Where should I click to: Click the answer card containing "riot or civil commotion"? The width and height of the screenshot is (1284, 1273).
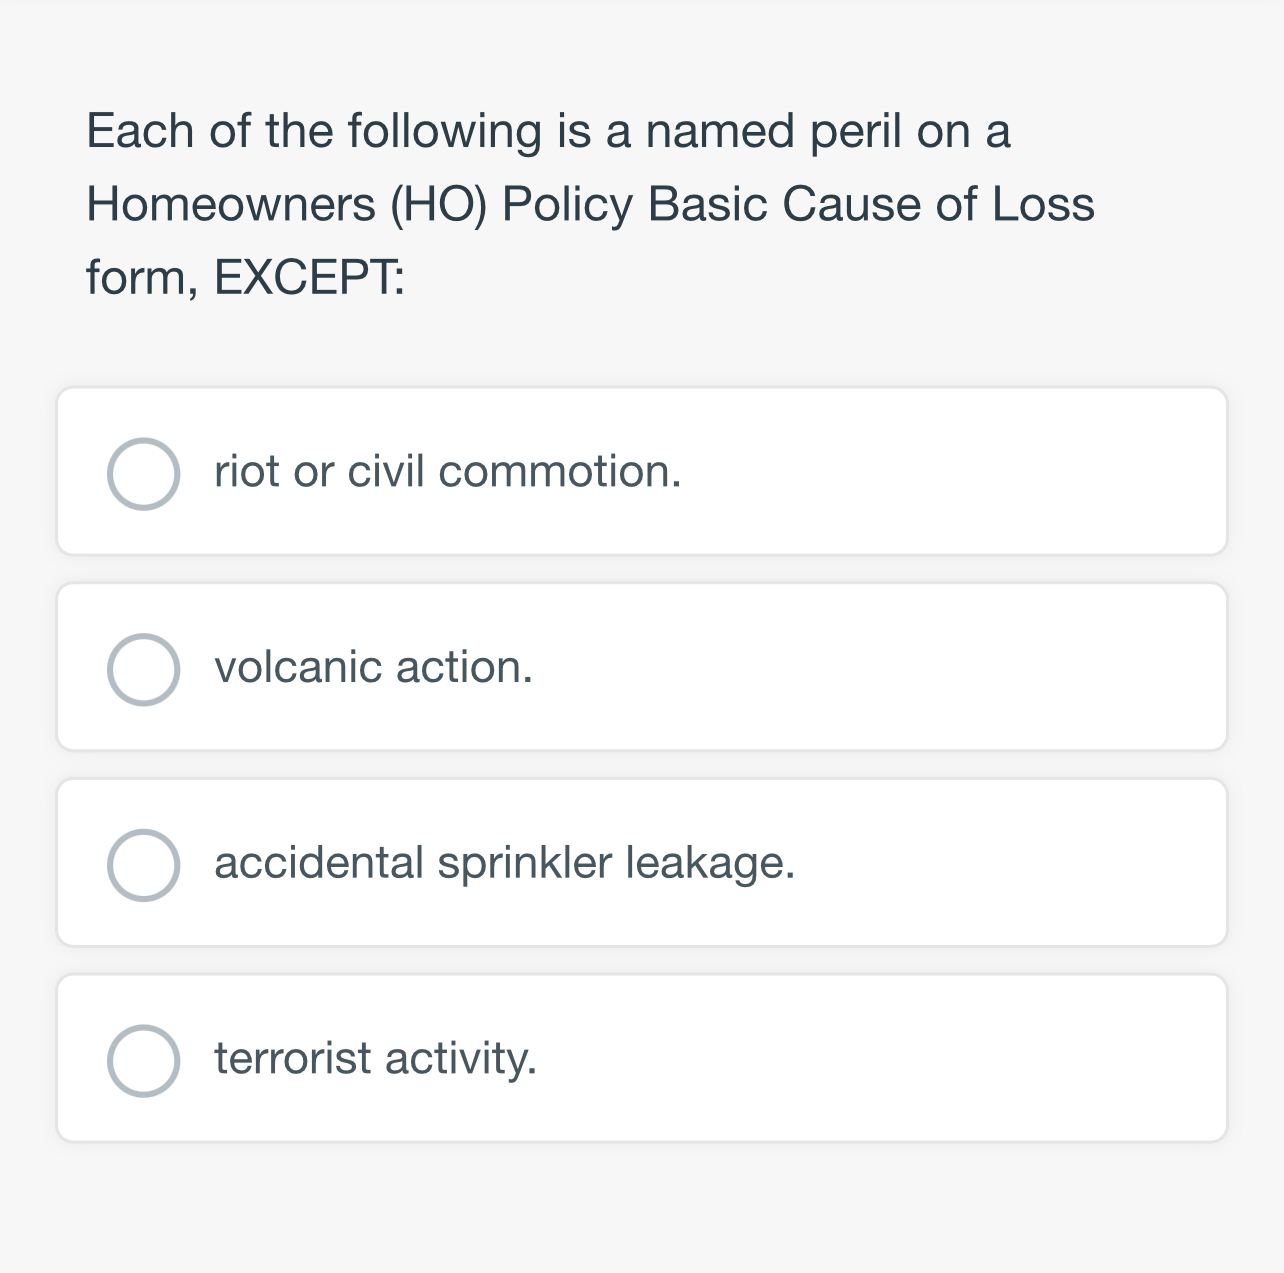[642, 470]
